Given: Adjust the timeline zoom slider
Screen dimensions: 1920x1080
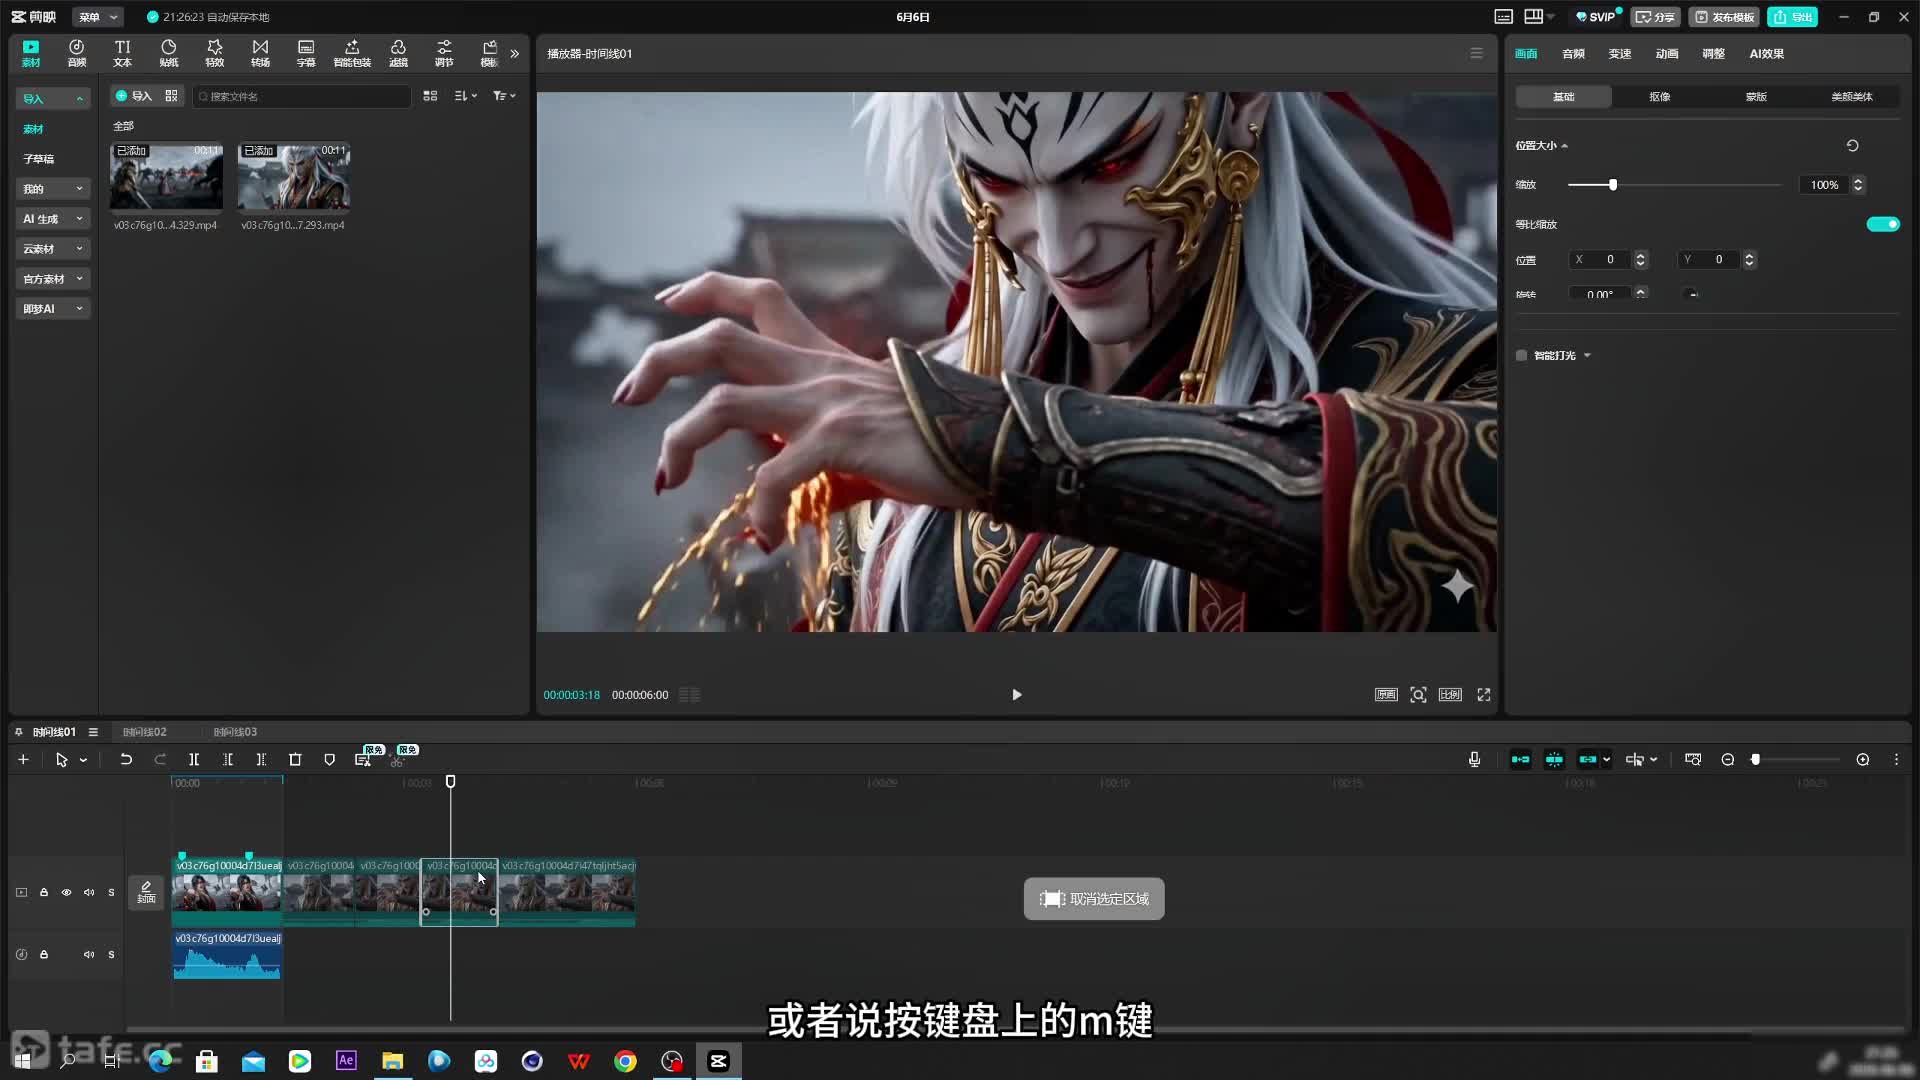Looking at the screenshot, I should [x=1755, y=760].
